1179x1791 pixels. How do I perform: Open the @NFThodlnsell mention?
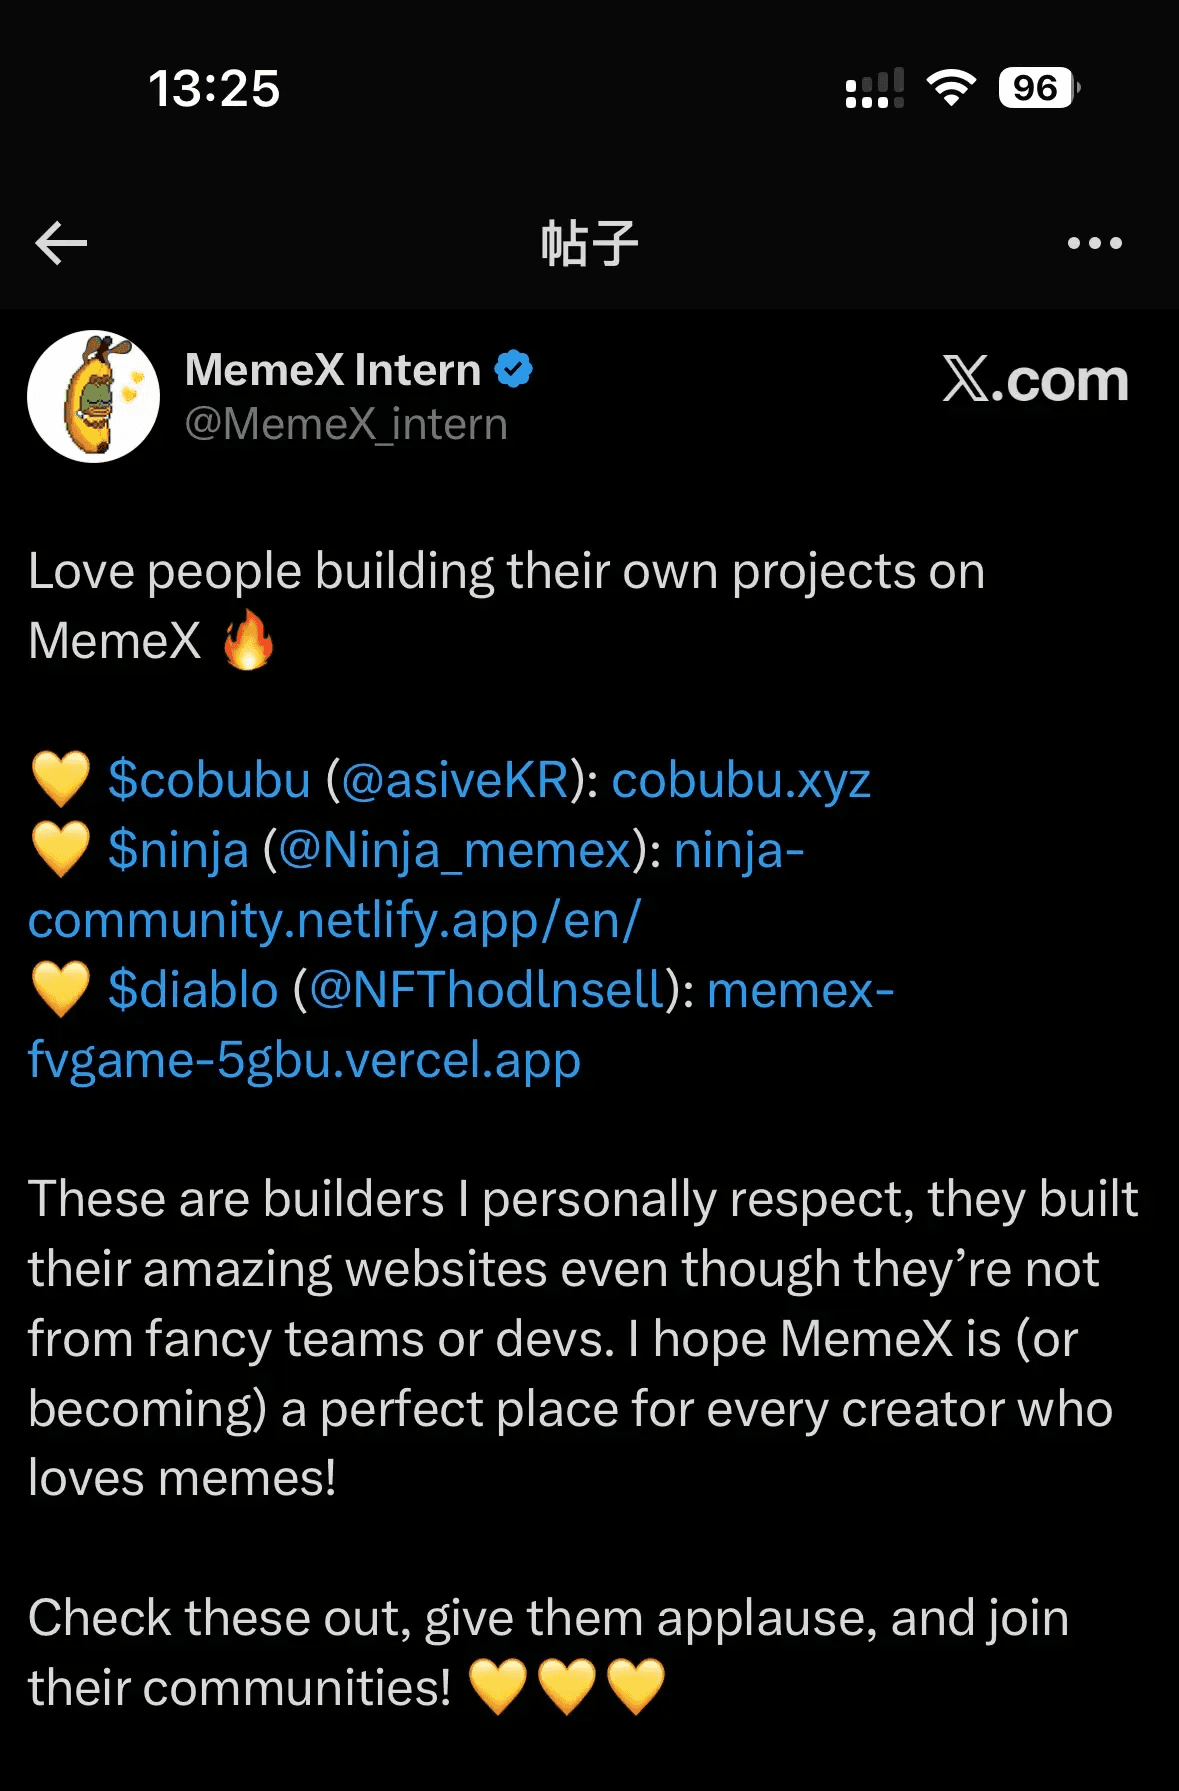(x=487, y=990)
